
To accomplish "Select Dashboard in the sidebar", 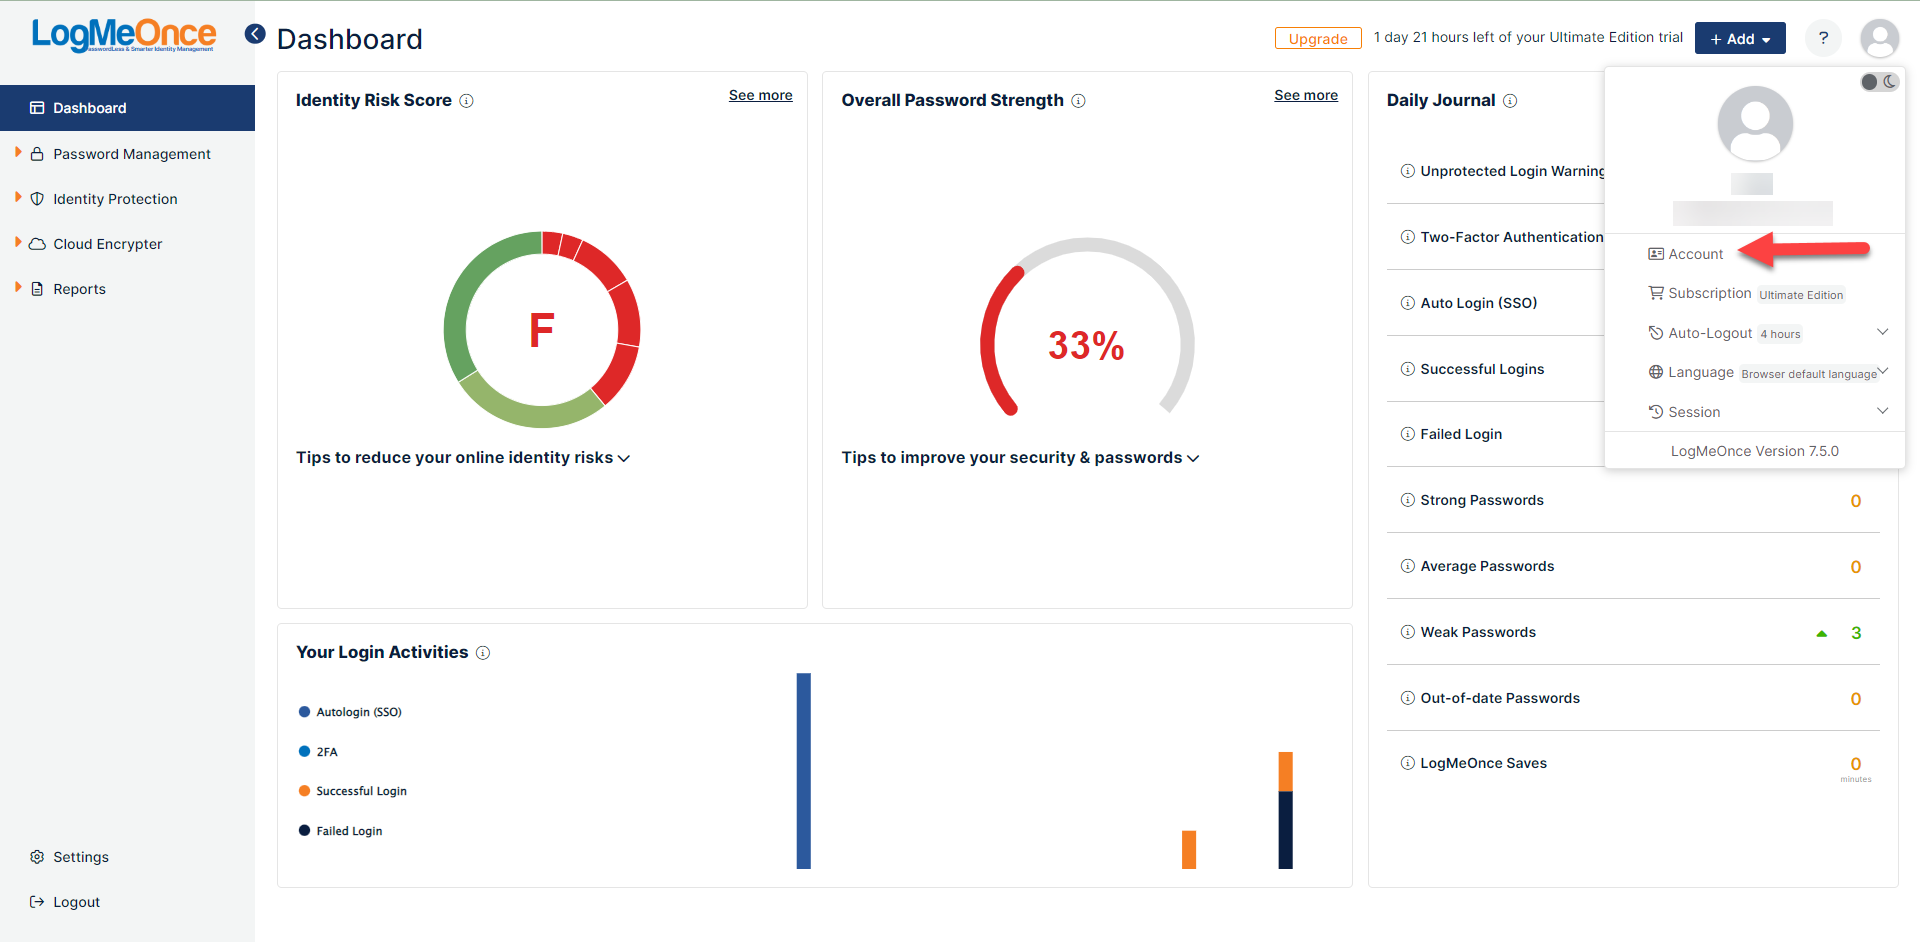I will 127,108.
